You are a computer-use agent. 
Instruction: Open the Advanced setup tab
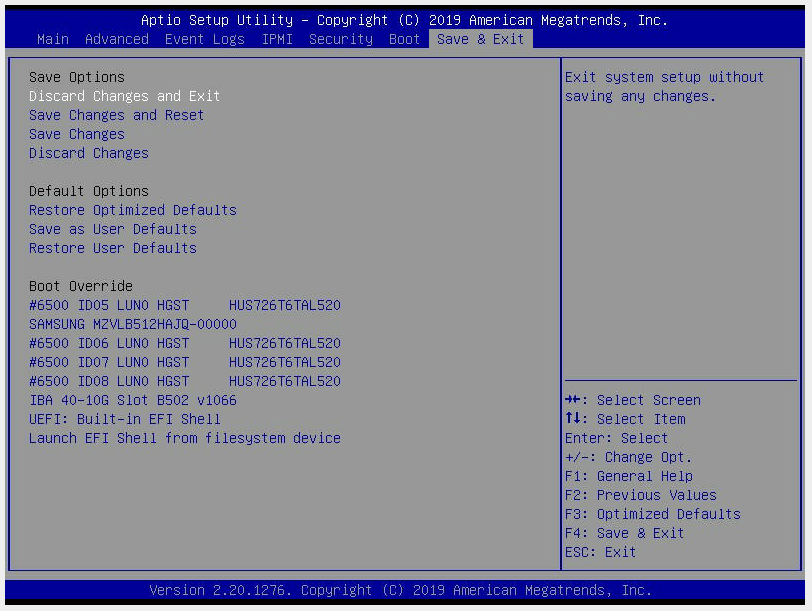click(x=116, y=39)
